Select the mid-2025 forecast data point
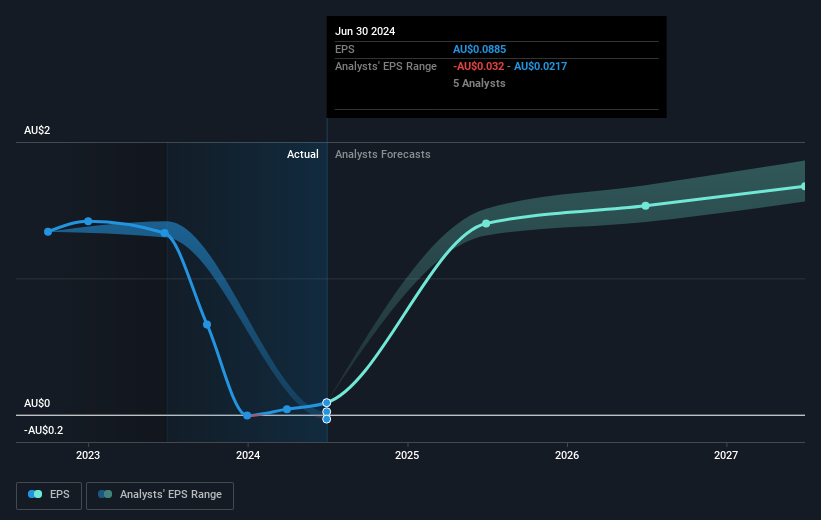 (486, 224)
